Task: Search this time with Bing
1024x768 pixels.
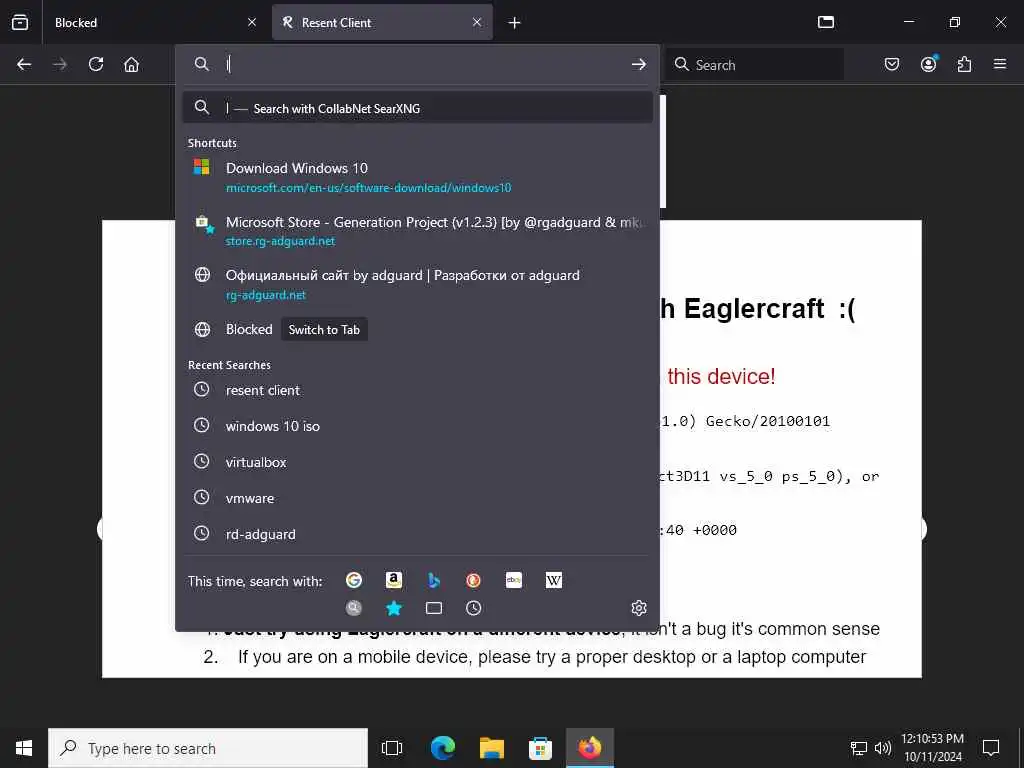Action: (434, 580)
